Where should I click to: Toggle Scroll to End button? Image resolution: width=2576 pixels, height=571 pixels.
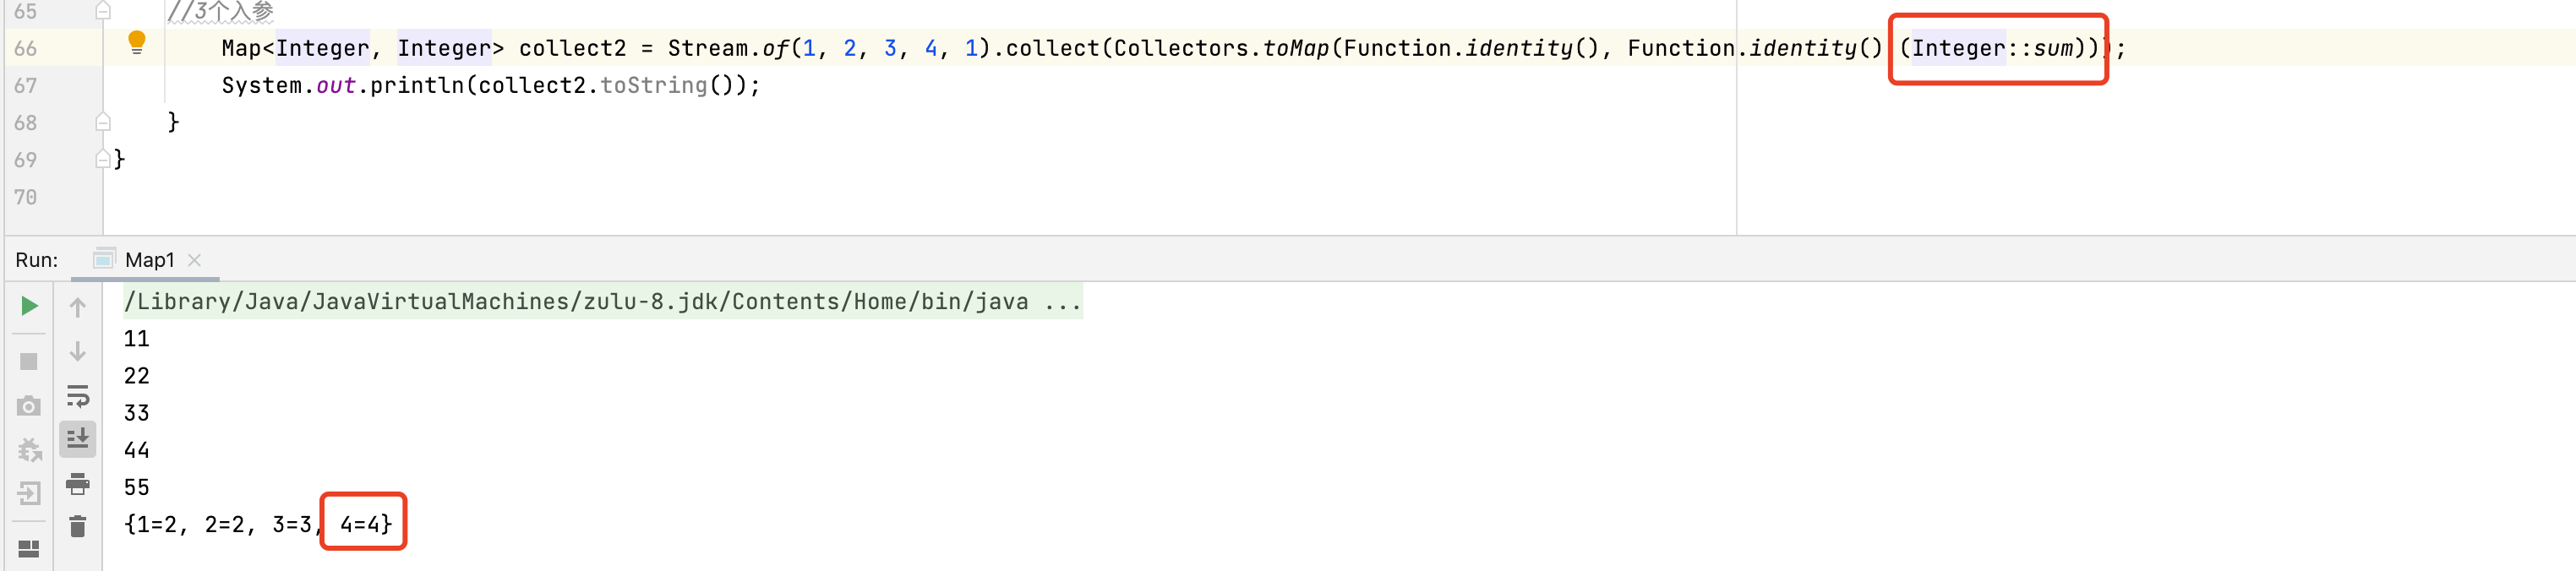pyautogui.click(x=78, y=438)
